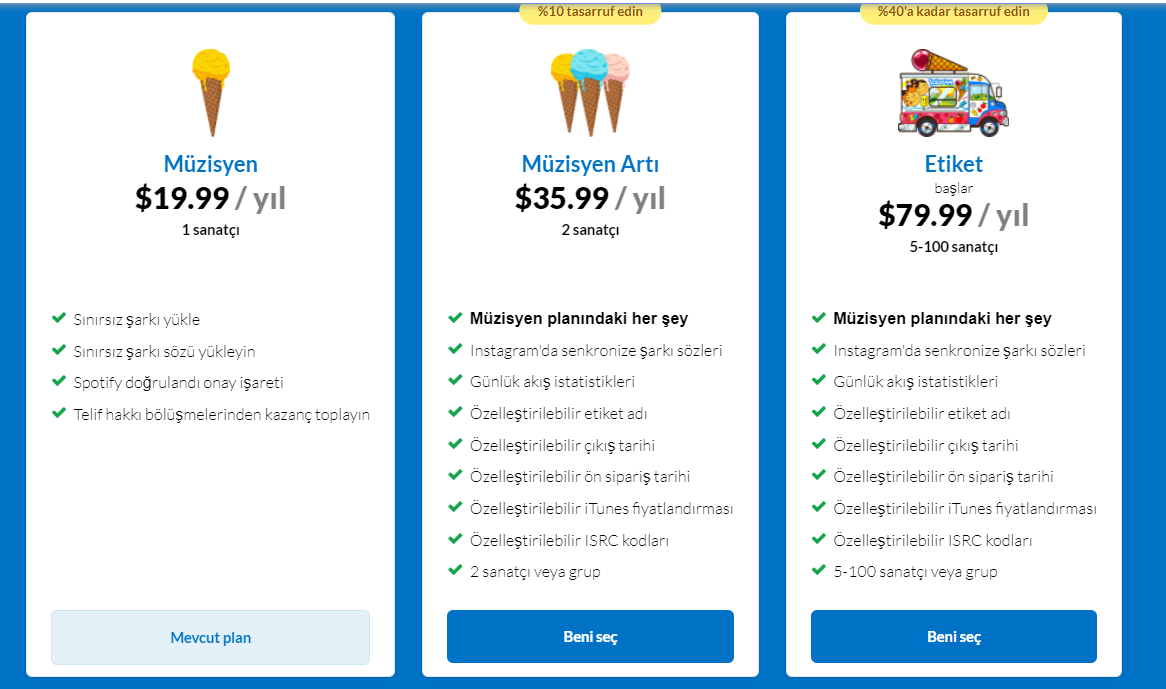Click checkmark beside Telif hakkı bölüşmelerinden kazanç toplayın
Image resolution: width=1166 pixels, height=689 pixels.
click(x=59, y=413)
